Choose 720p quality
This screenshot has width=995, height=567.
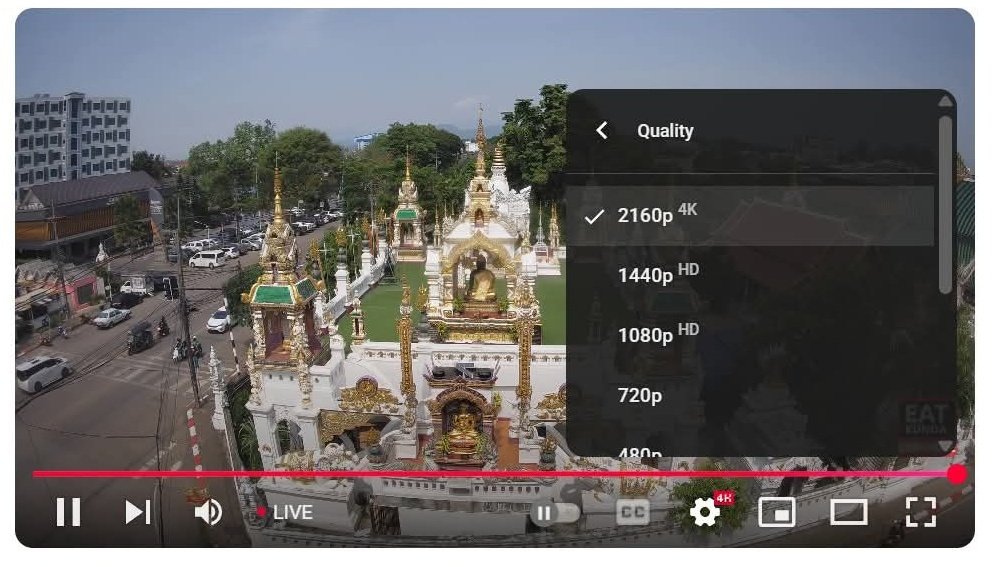[x=749, y=395]
